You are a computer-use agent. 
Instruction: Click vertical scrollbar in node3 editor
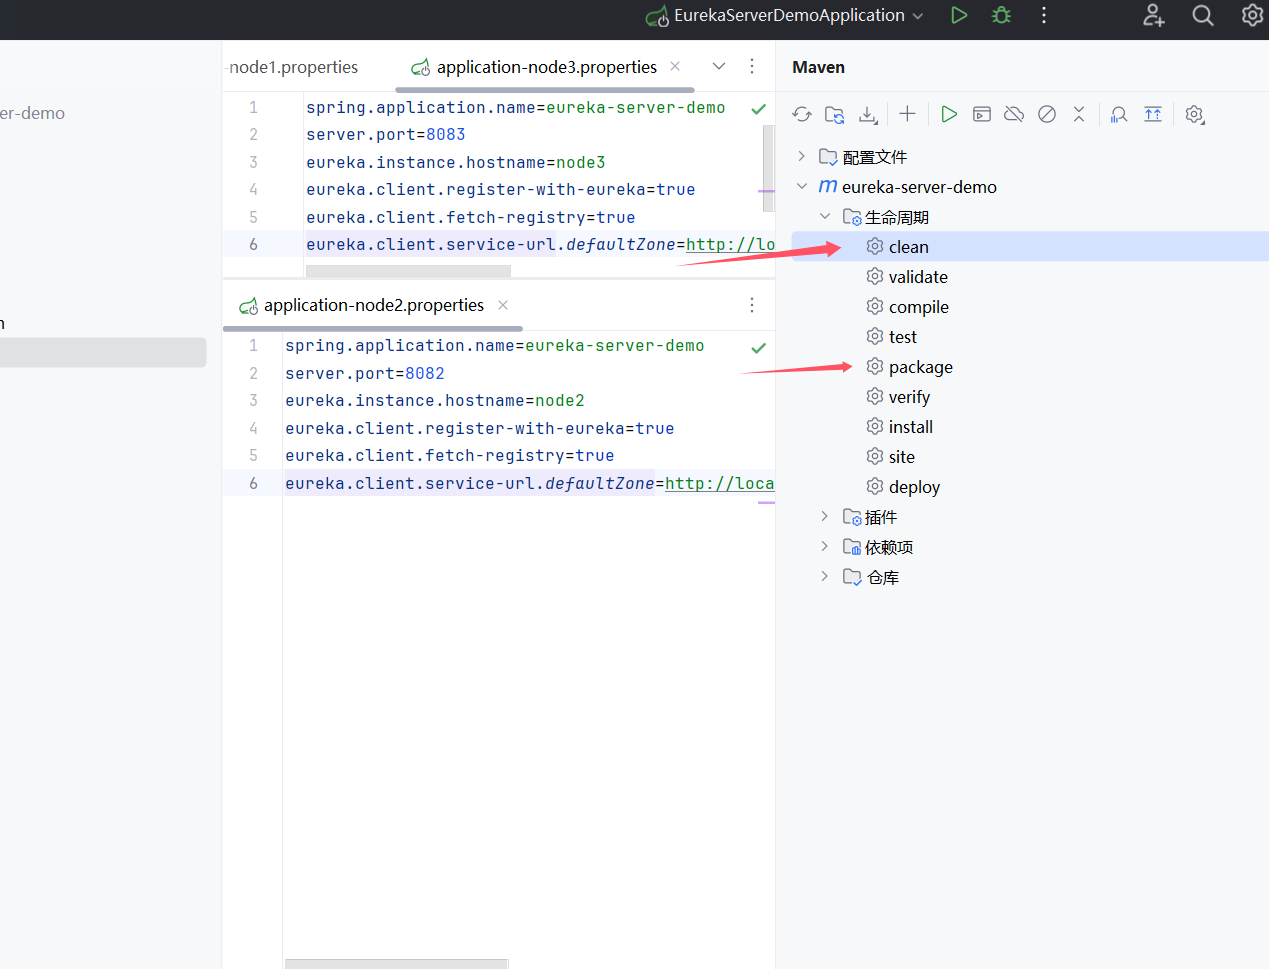coord(768,167)
